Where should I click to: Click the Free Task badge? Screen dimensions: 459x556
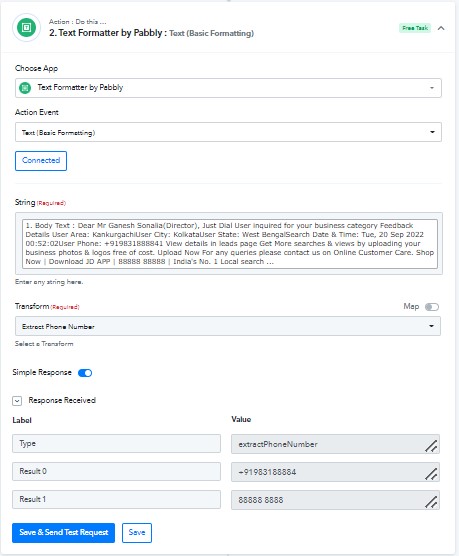[x=415, y=28]
